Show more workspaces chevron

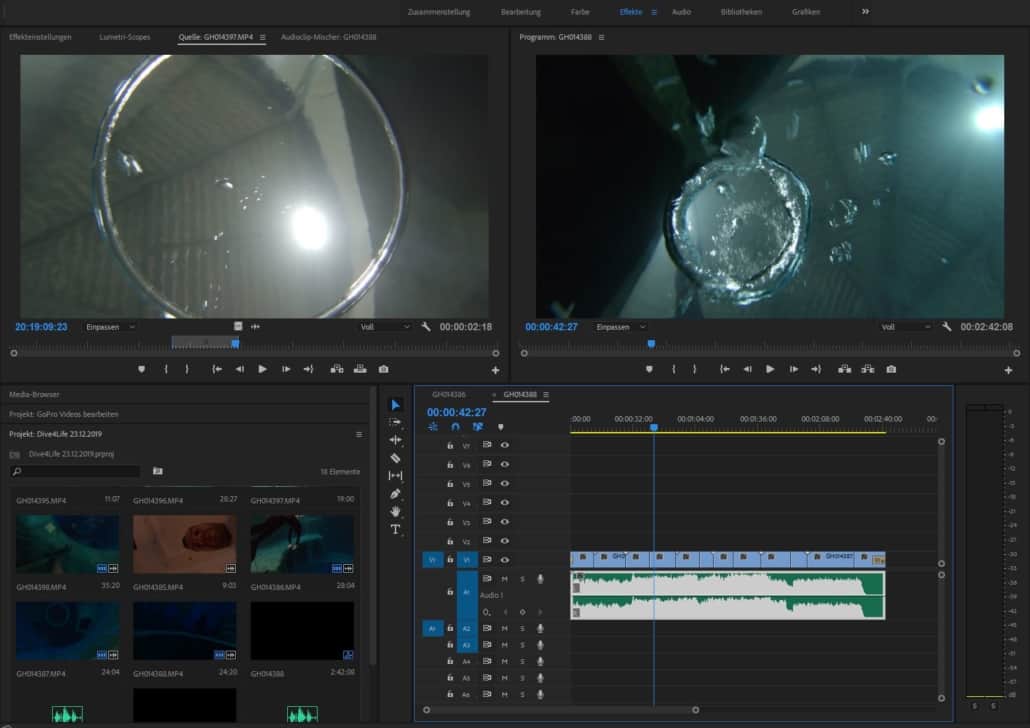click(x=866, y=11)
